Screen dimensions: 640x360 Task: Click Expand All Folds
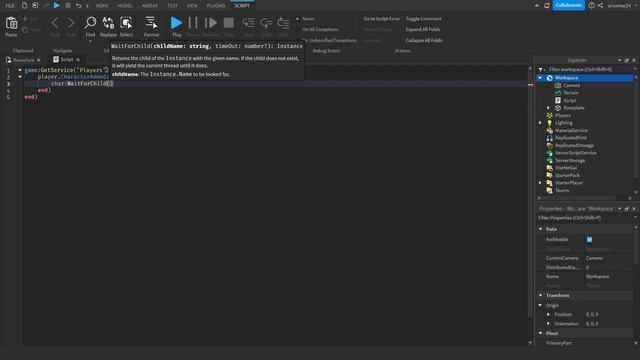(423, 29)
